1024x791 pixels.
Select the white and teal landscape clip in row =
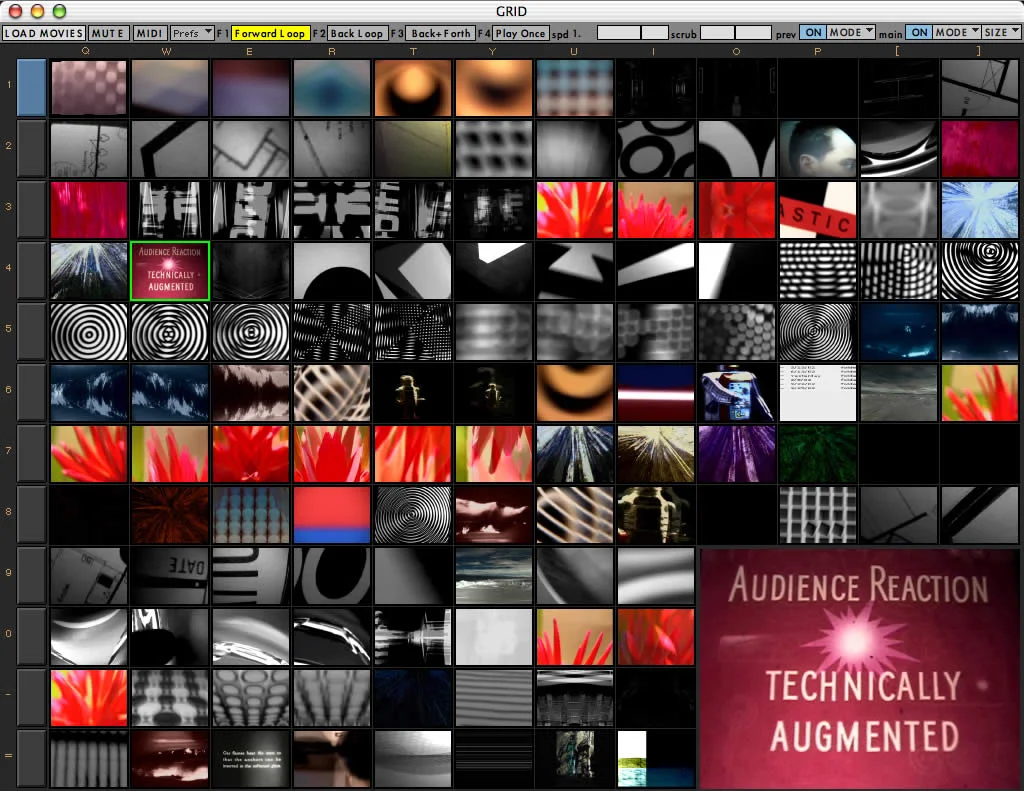tap(656, 758)
